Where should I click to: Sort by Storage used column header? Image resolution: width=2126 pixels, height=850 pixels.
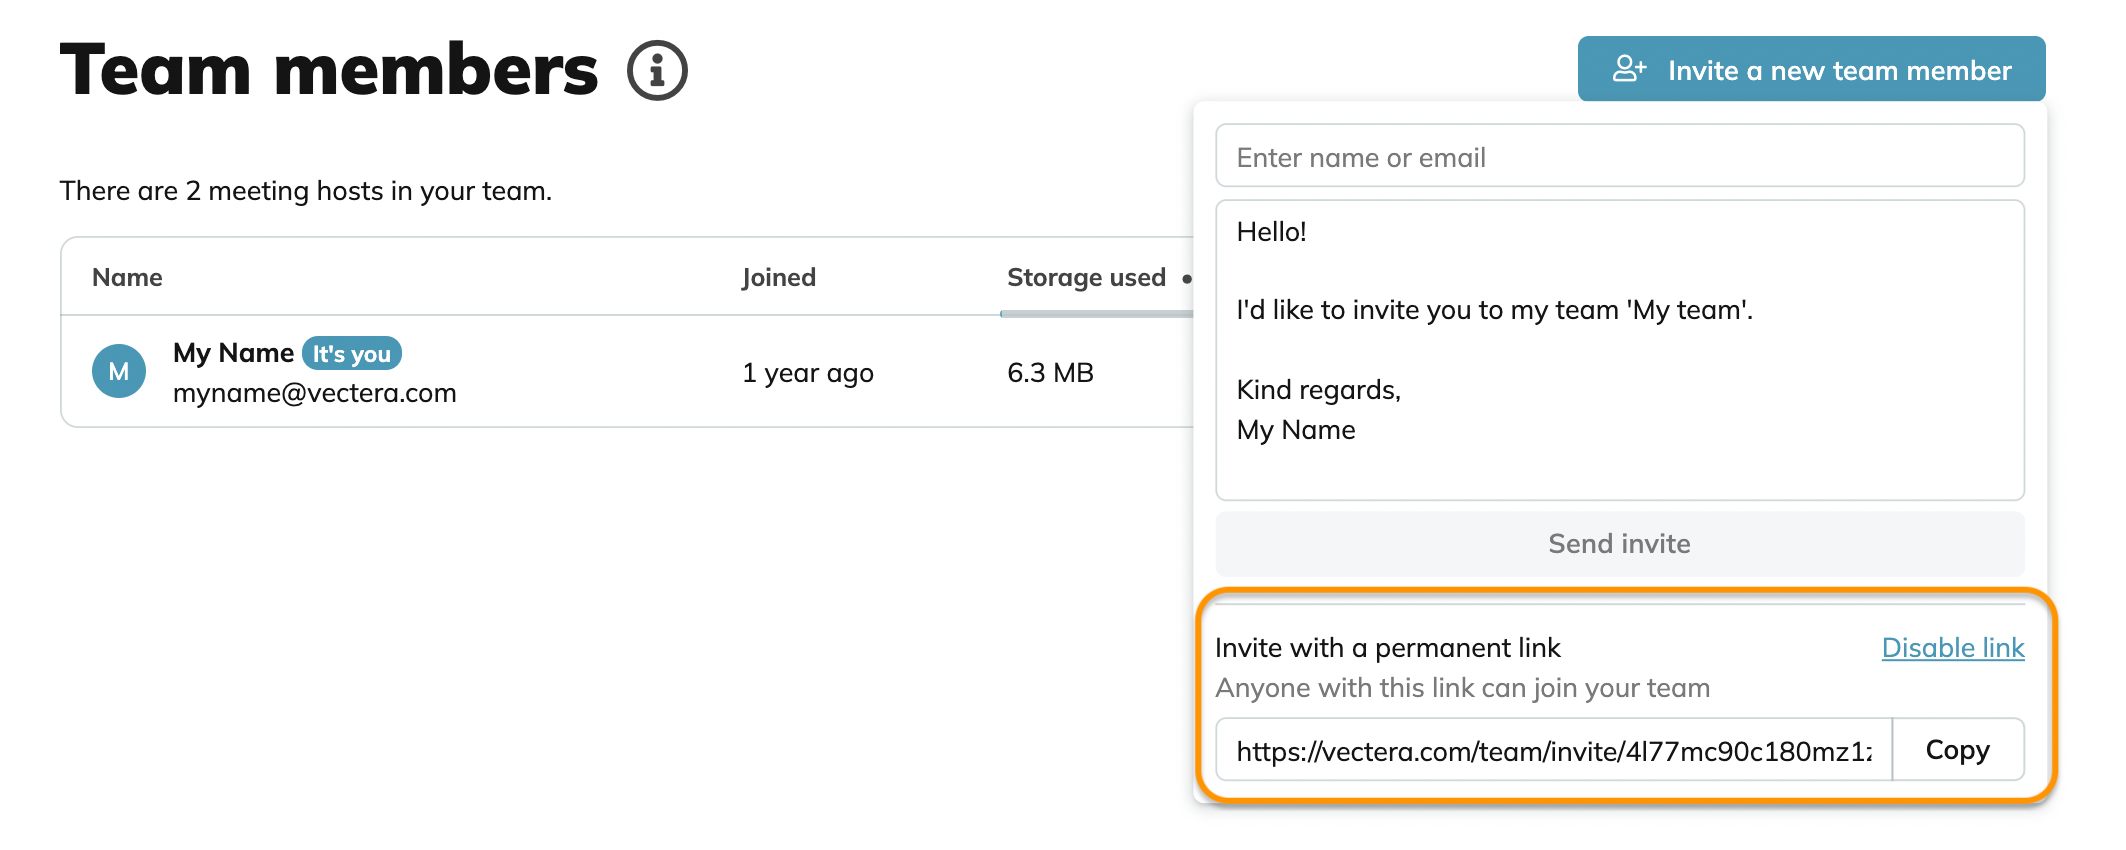(x=1086, y=277)
